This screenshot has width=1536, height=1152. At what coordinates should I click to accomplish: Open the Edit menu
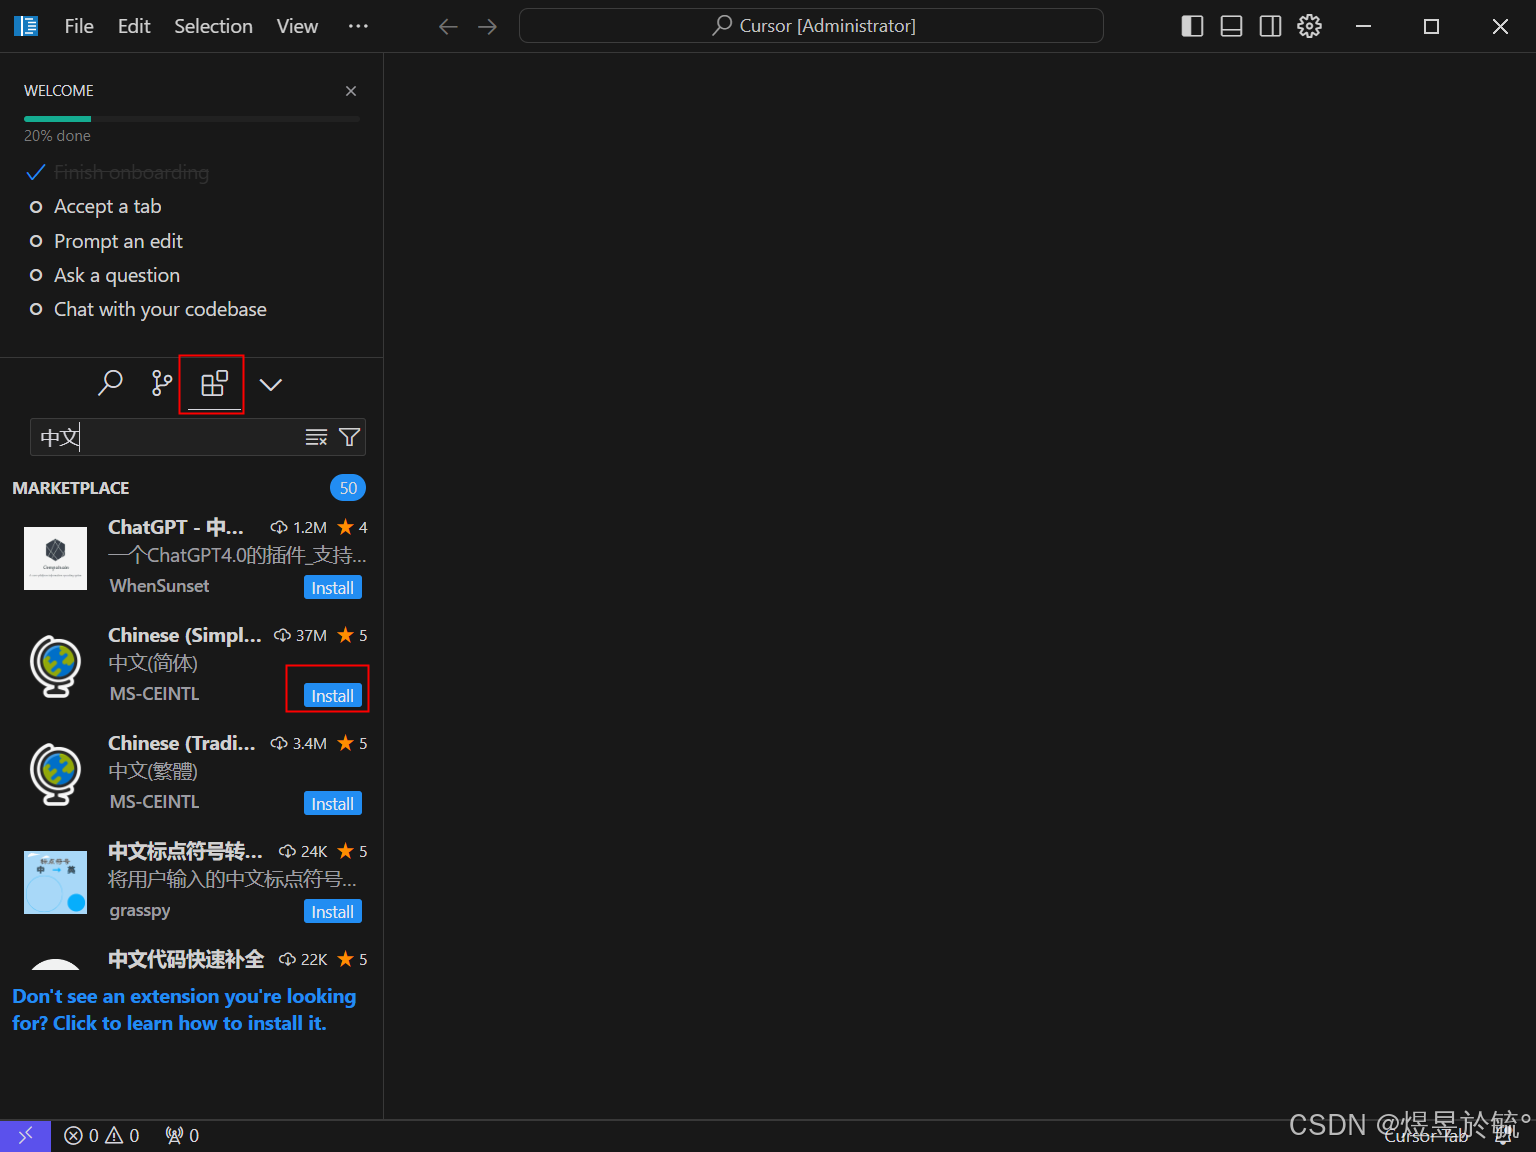click(134, 26)
